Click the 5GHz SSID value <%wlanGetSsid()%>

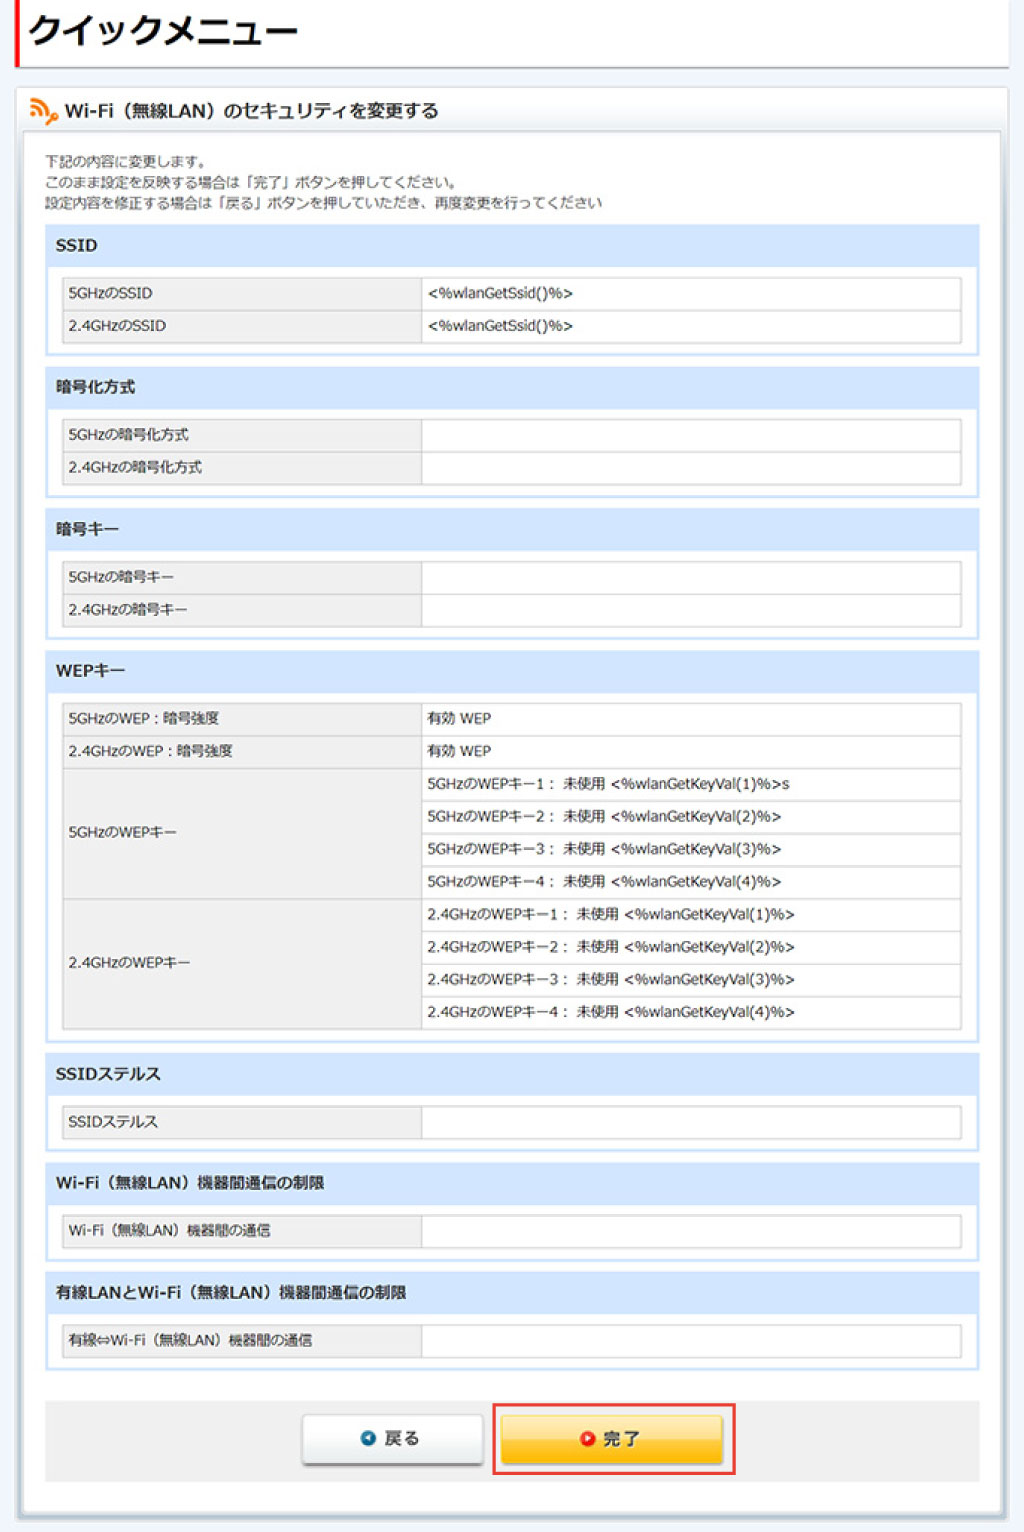500,293
